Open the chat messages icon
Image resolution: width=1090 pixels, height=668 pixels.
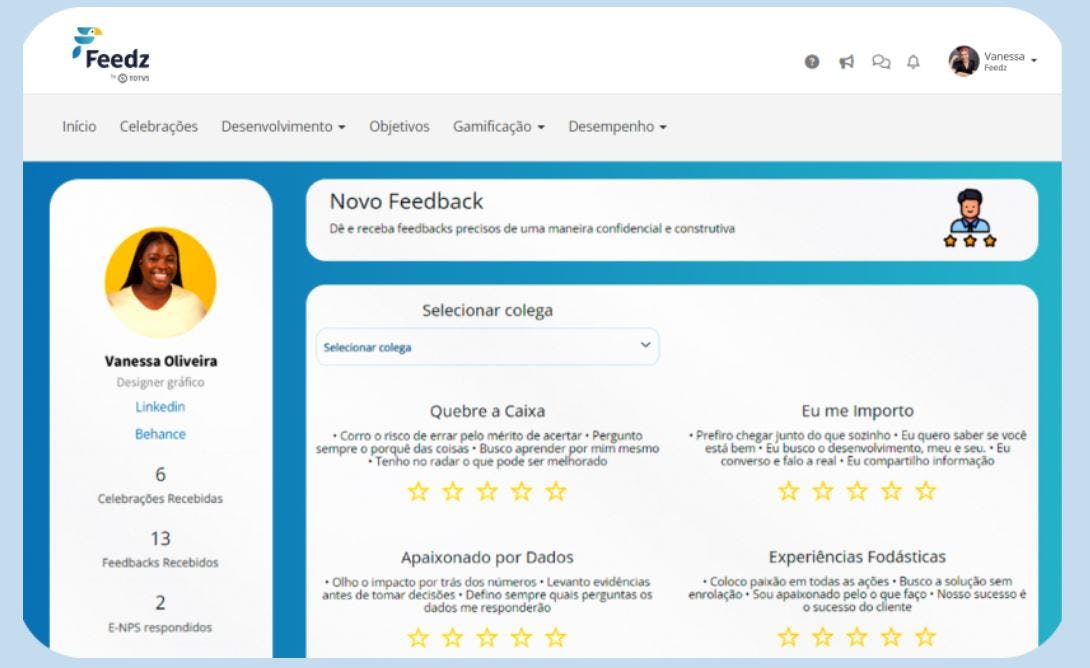pos(881,61)
